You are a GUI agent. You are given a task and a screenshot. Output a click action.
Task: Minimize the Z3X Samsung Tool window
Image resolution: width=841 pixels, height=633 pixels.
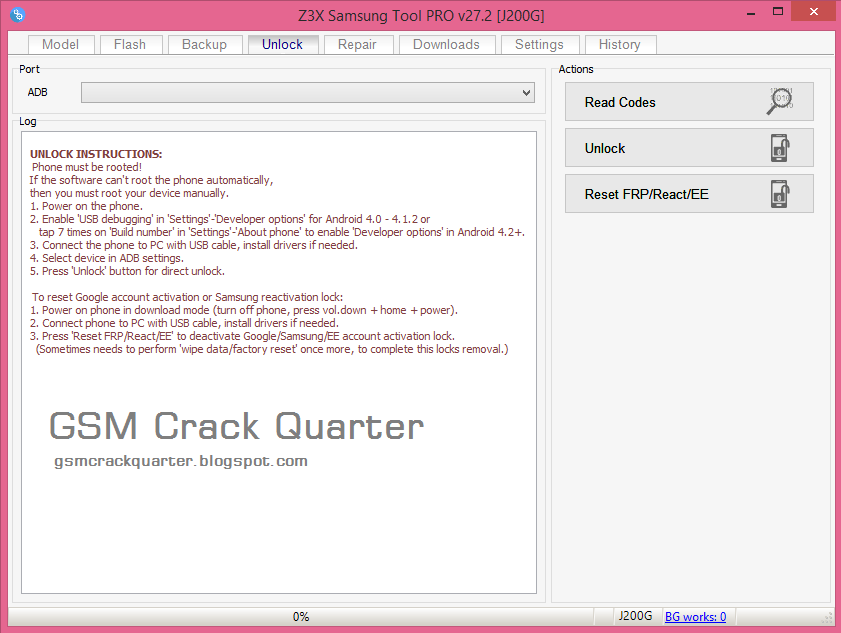751,13
